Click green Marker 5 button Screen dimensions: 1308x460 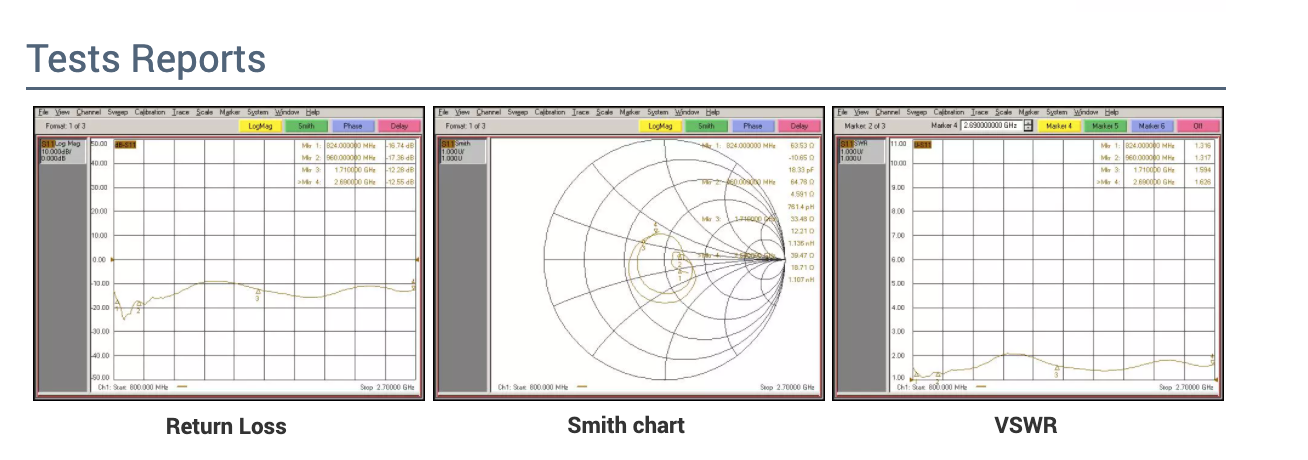pos(1105,126)
